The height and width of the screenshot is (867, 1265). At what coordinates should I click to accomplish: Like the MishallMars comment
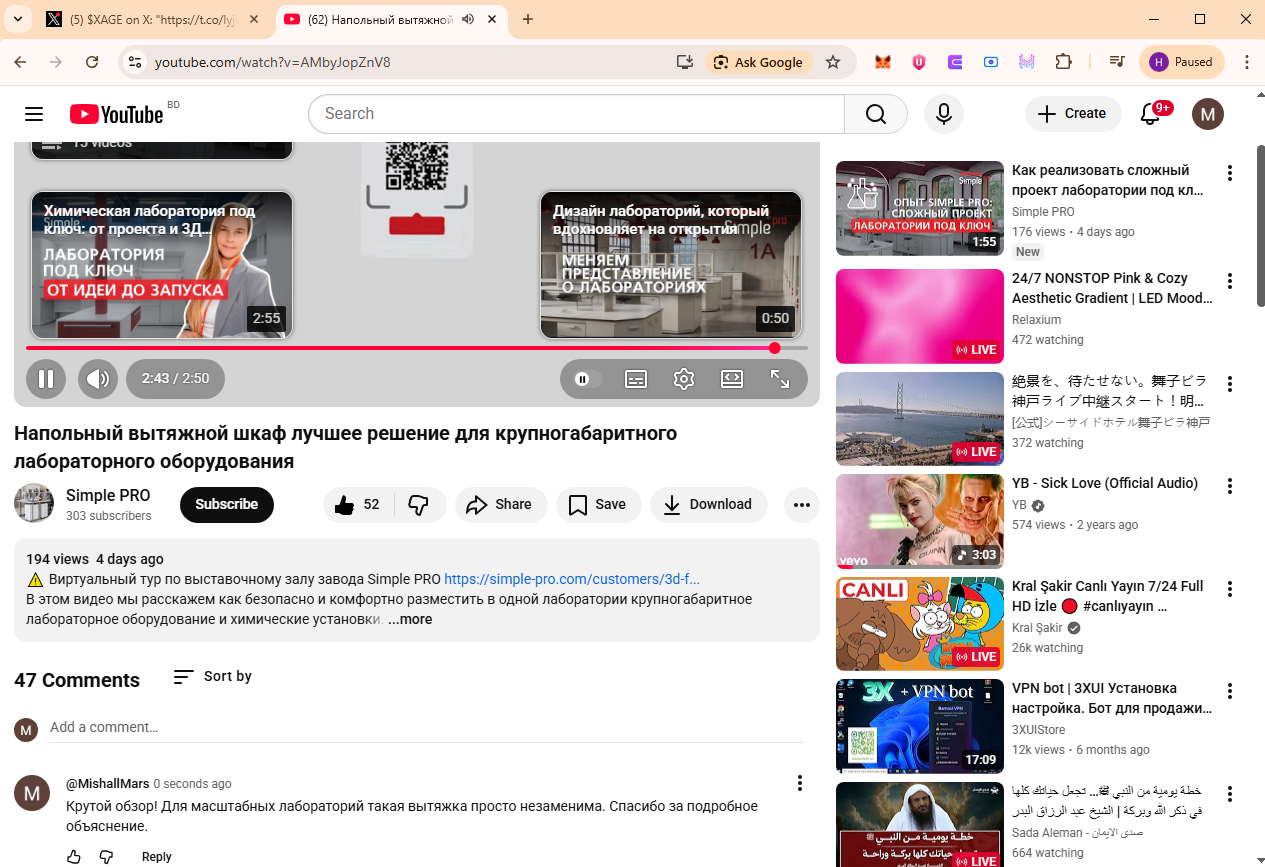pos(74,857)
